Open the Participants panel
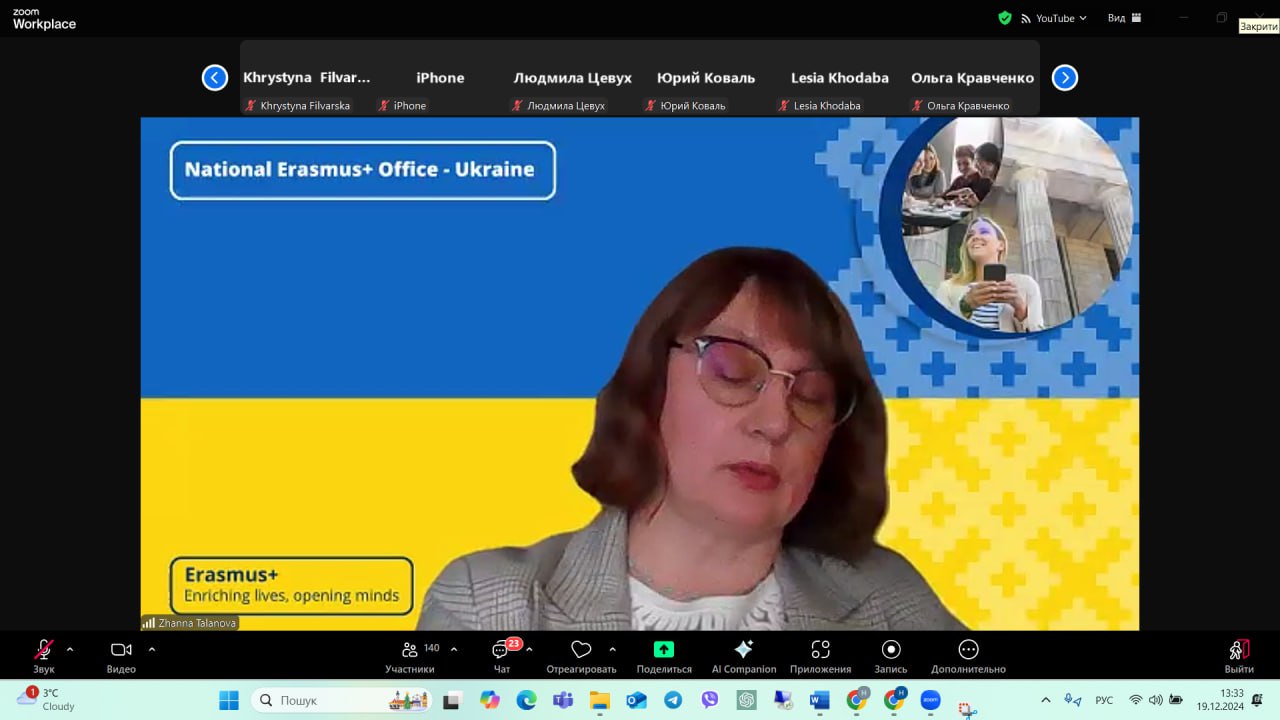 tap(409, 650)
